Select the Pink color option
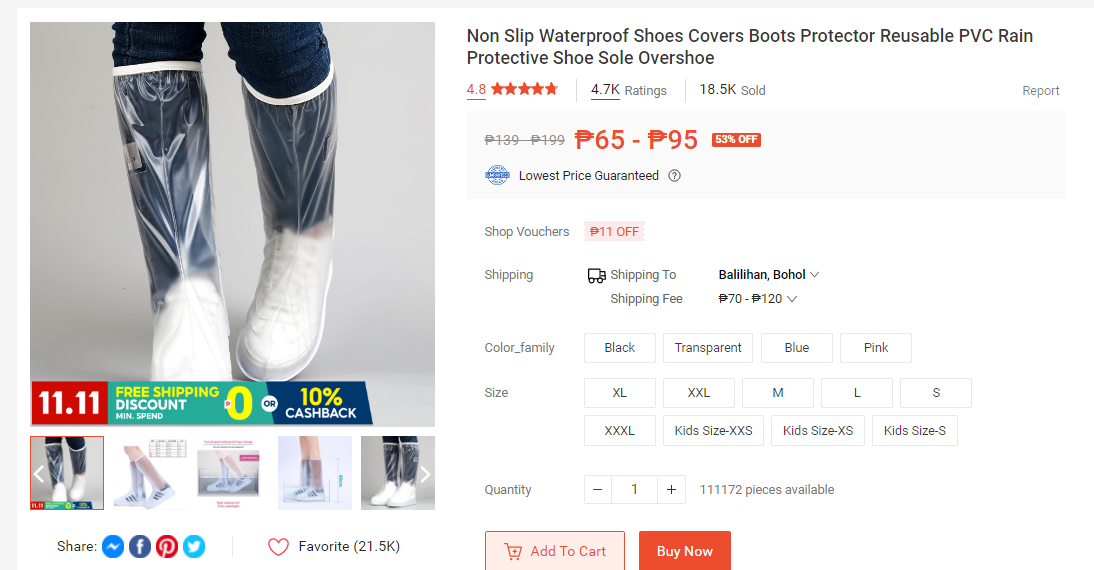 pos(876,348)
